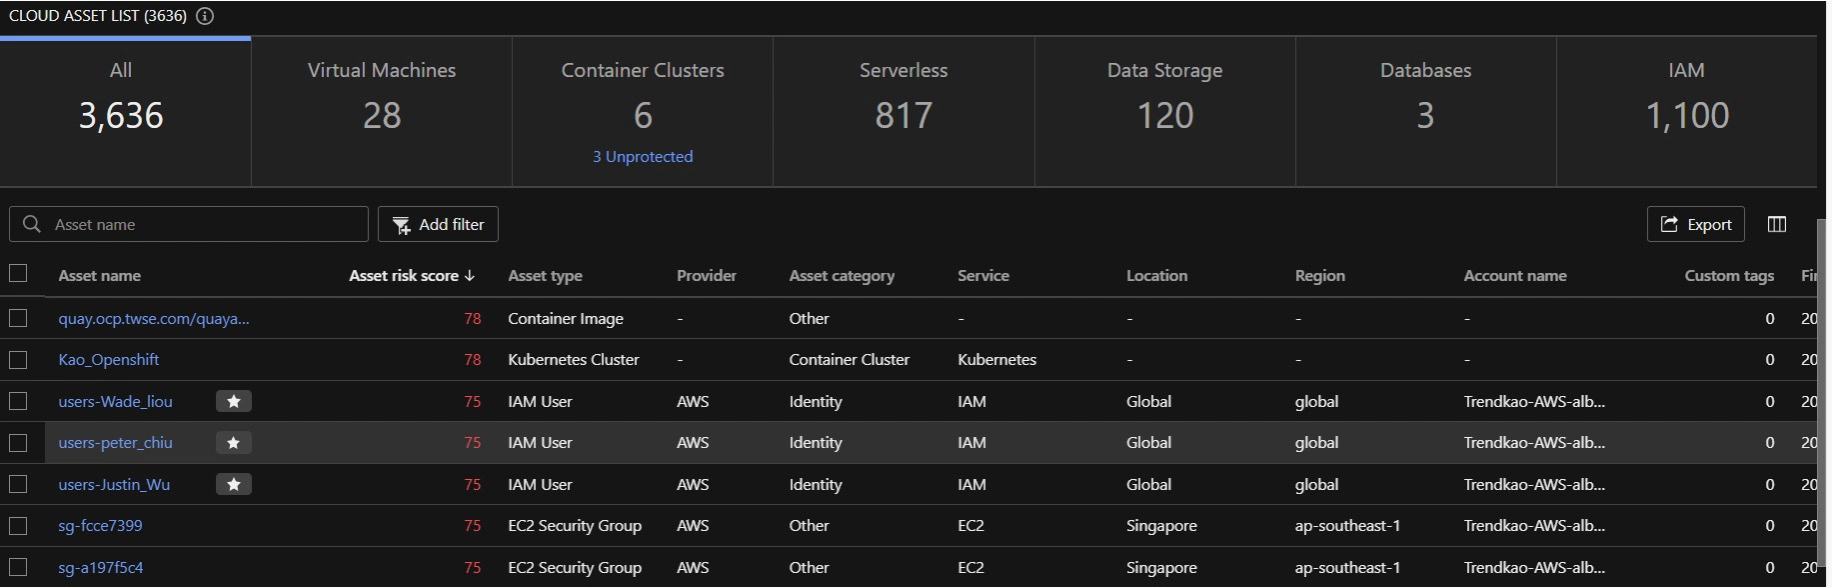Click the magnifier icon in search box
This screenshot has height=588, width=1832.
(32, 224)
